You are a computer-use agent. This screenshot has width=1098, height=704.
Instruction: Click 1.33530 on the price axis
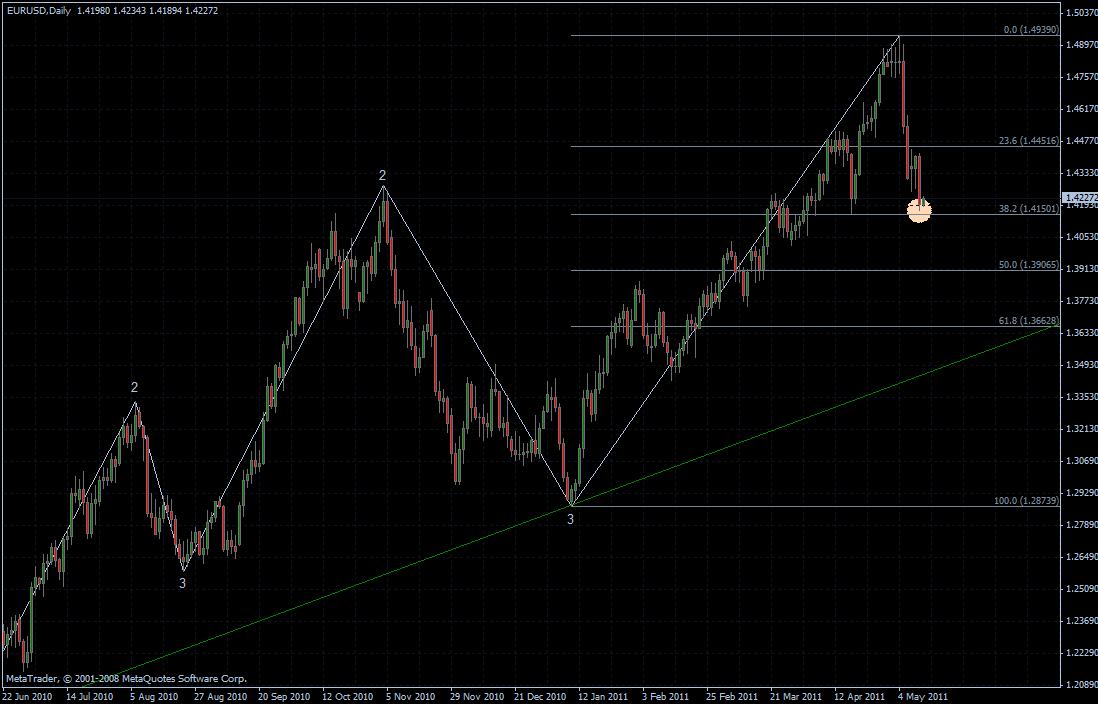coord(1082,396)
